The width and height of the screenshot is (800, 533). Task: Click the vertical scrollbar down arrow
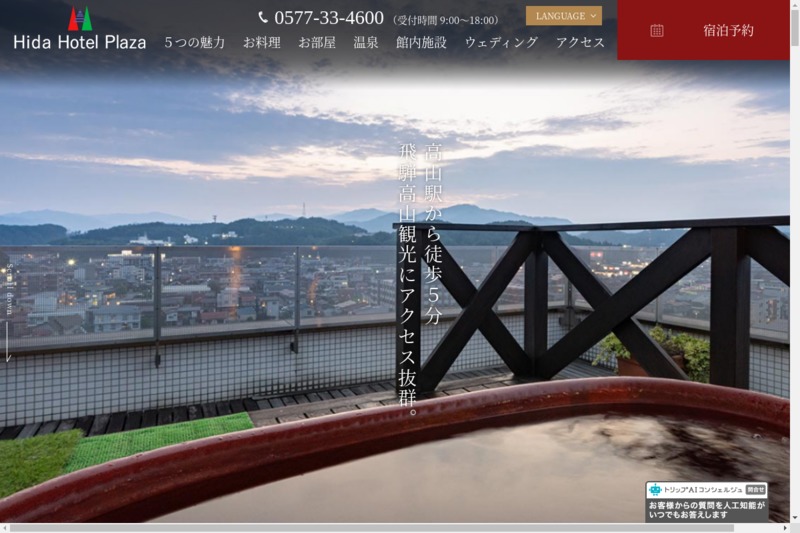click(795, 518)
